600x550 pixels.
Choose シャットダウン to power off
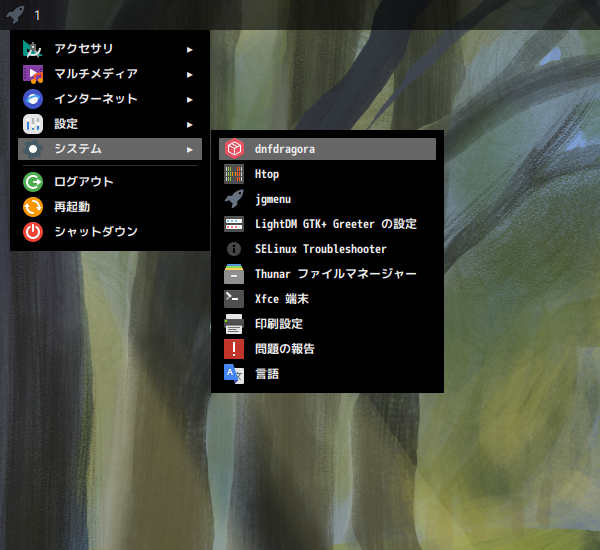110,232
